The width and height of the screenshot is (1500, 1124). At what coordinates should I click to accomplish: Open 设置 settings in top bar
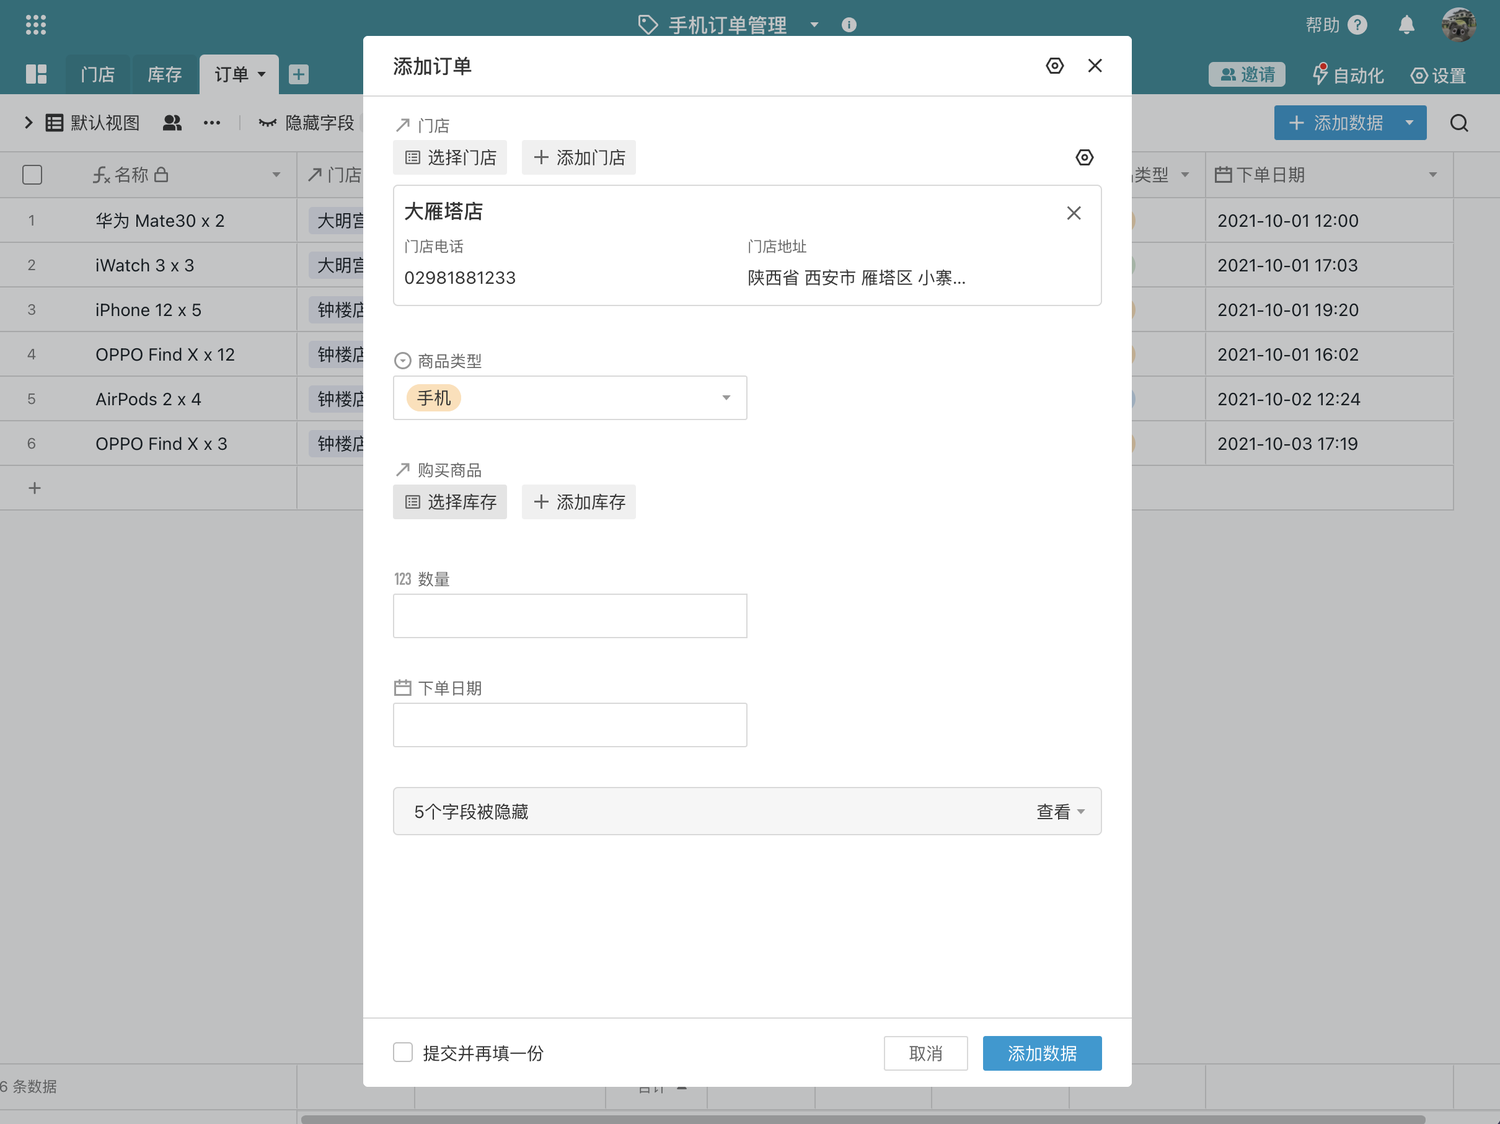1438,75
